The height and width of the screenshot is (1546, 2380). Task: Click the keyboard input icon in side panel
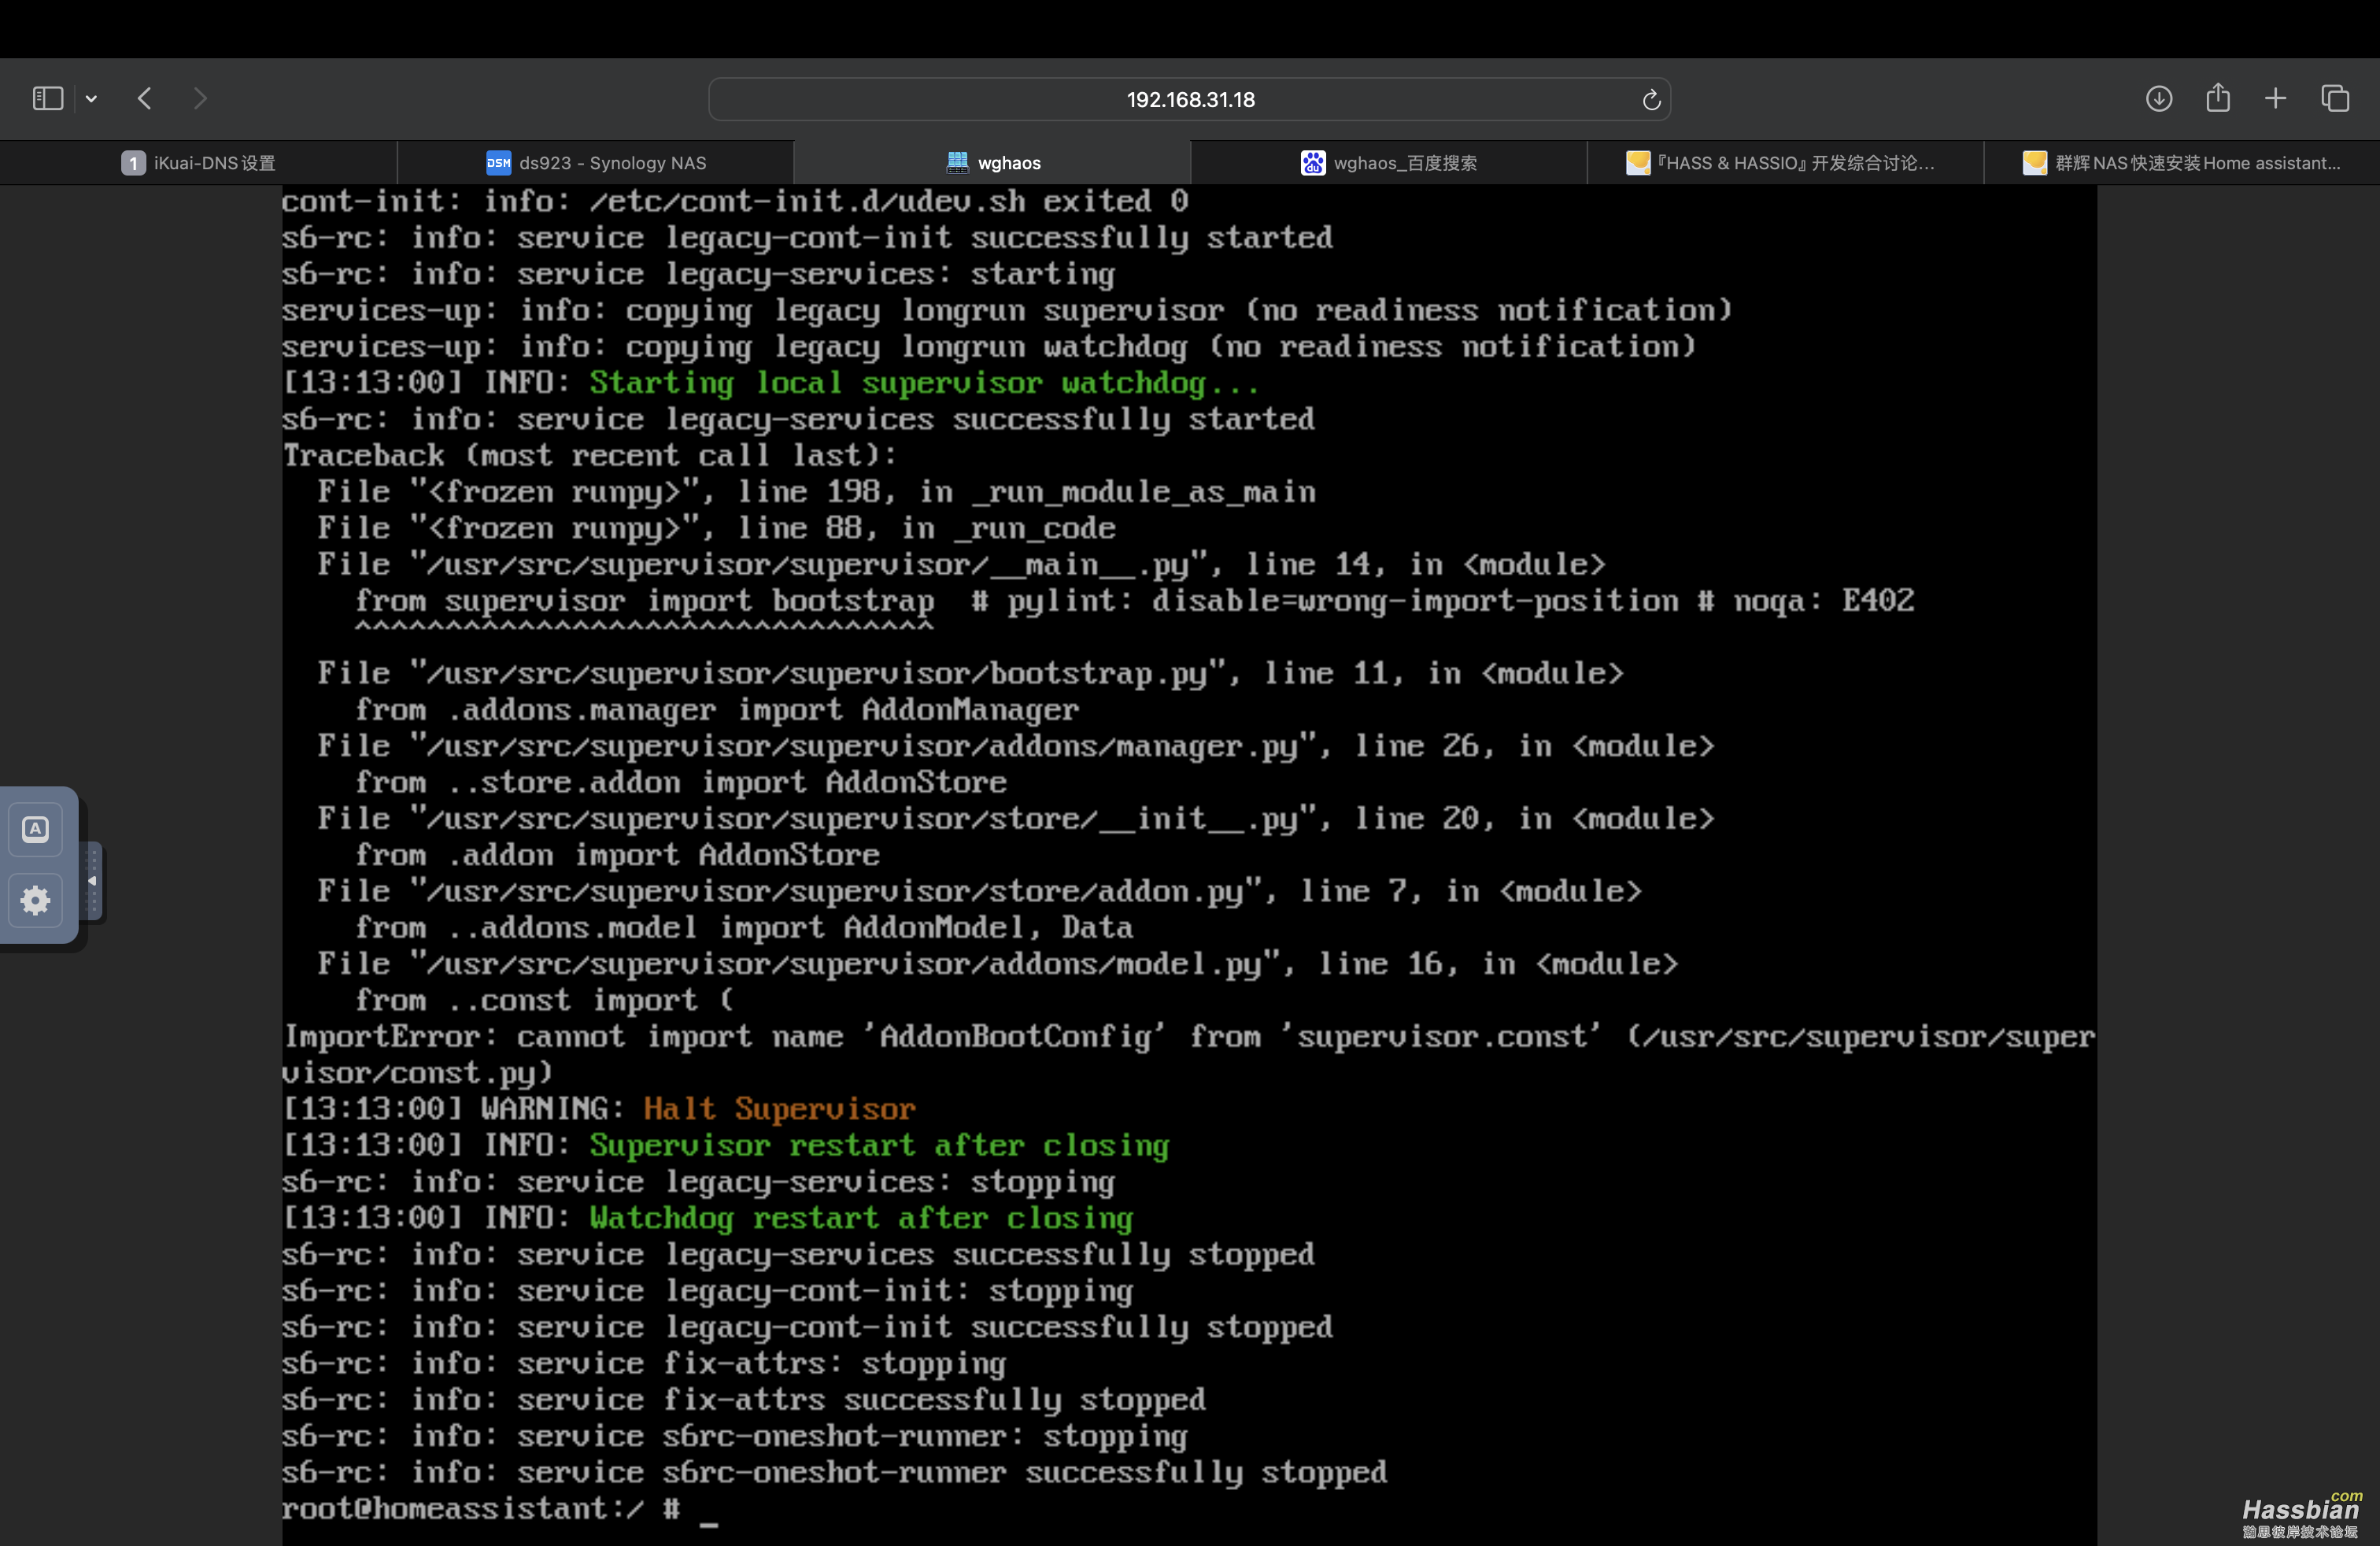click(x=36, y=829)
